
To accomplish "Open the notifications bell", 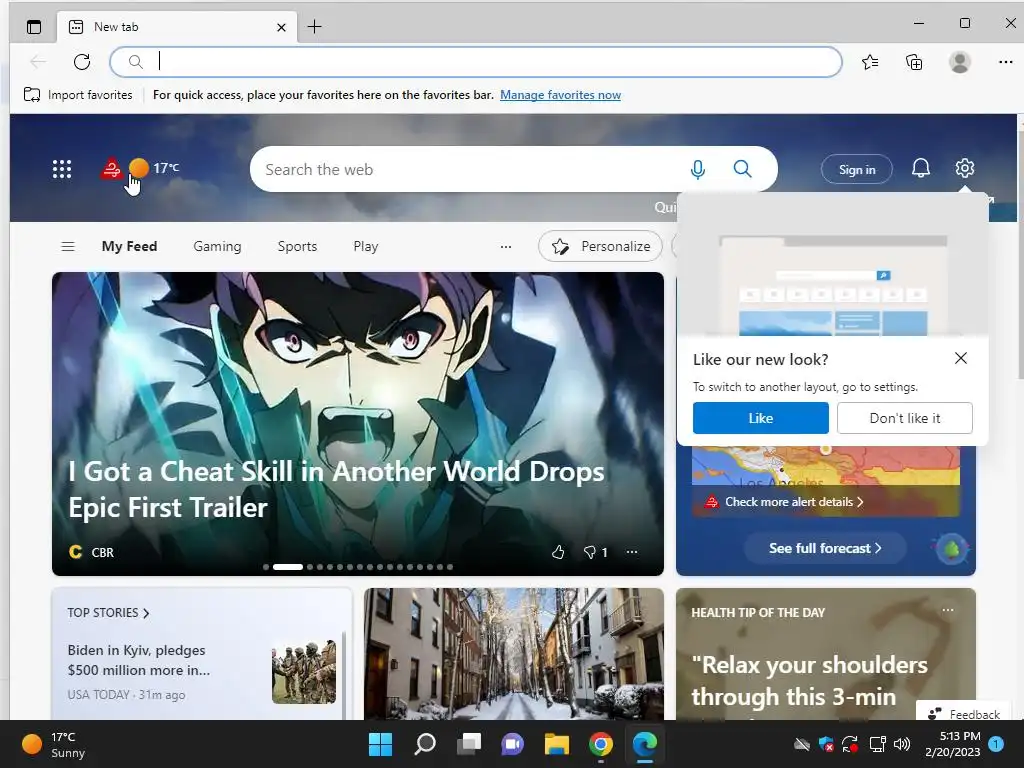I will [x=920, y=168].
